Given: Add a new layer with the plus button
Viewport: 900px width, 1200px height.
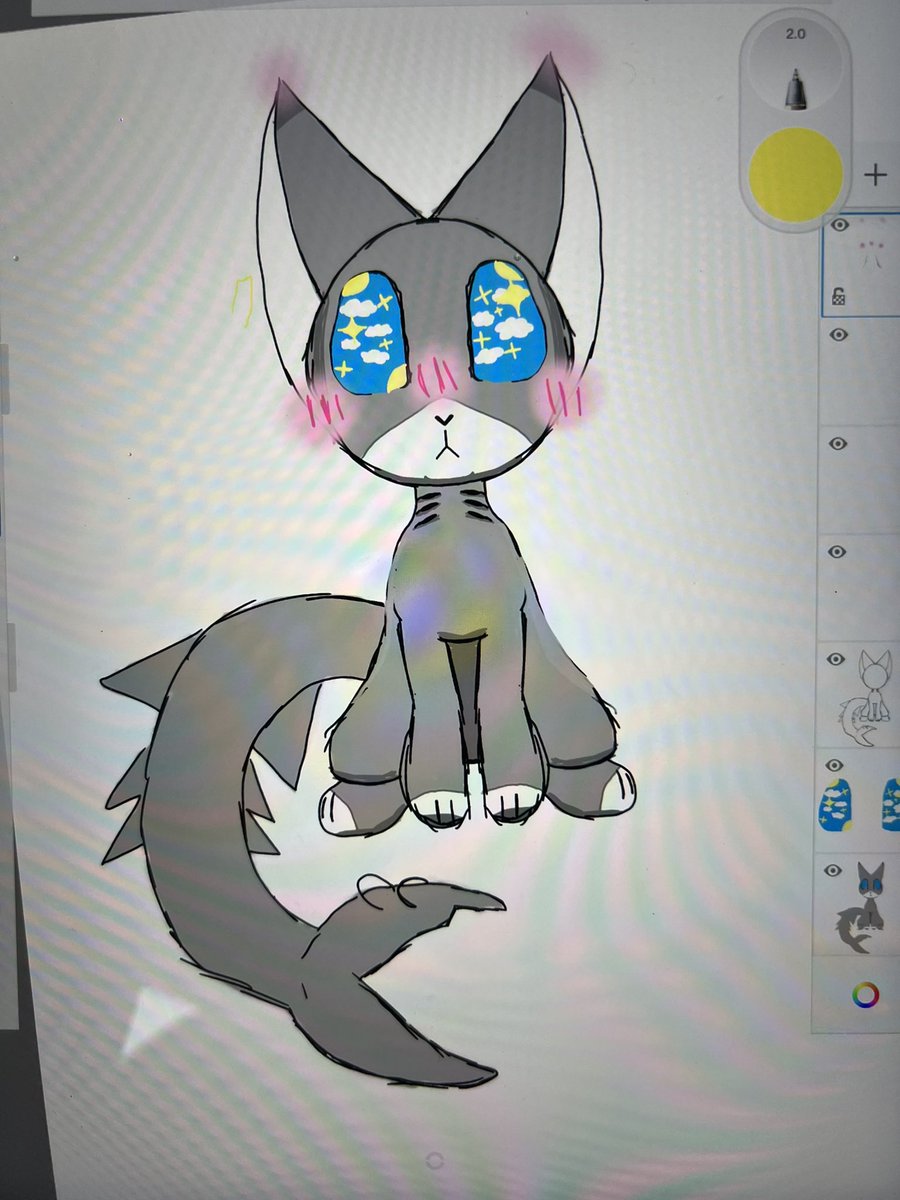Looking at the screenshot, I should pos(875,175).
